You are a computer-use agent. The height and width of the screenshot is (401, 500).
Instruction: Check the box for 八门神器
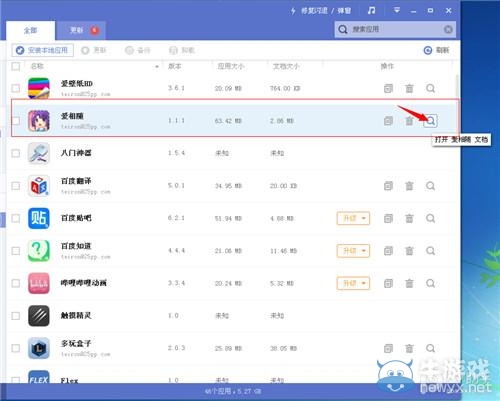click(16, 153)
